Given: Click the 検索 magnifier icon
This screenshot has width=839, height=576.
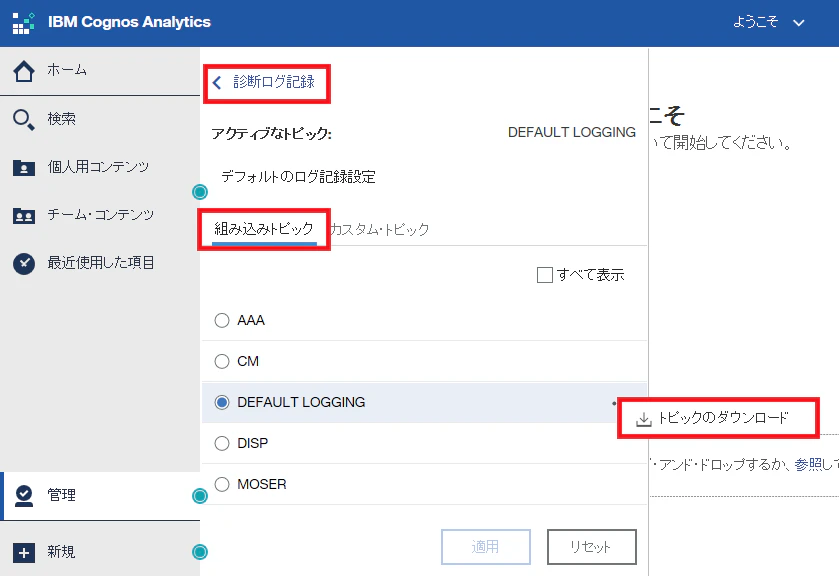Looking at the screenshot, I should tap(24, 119).
